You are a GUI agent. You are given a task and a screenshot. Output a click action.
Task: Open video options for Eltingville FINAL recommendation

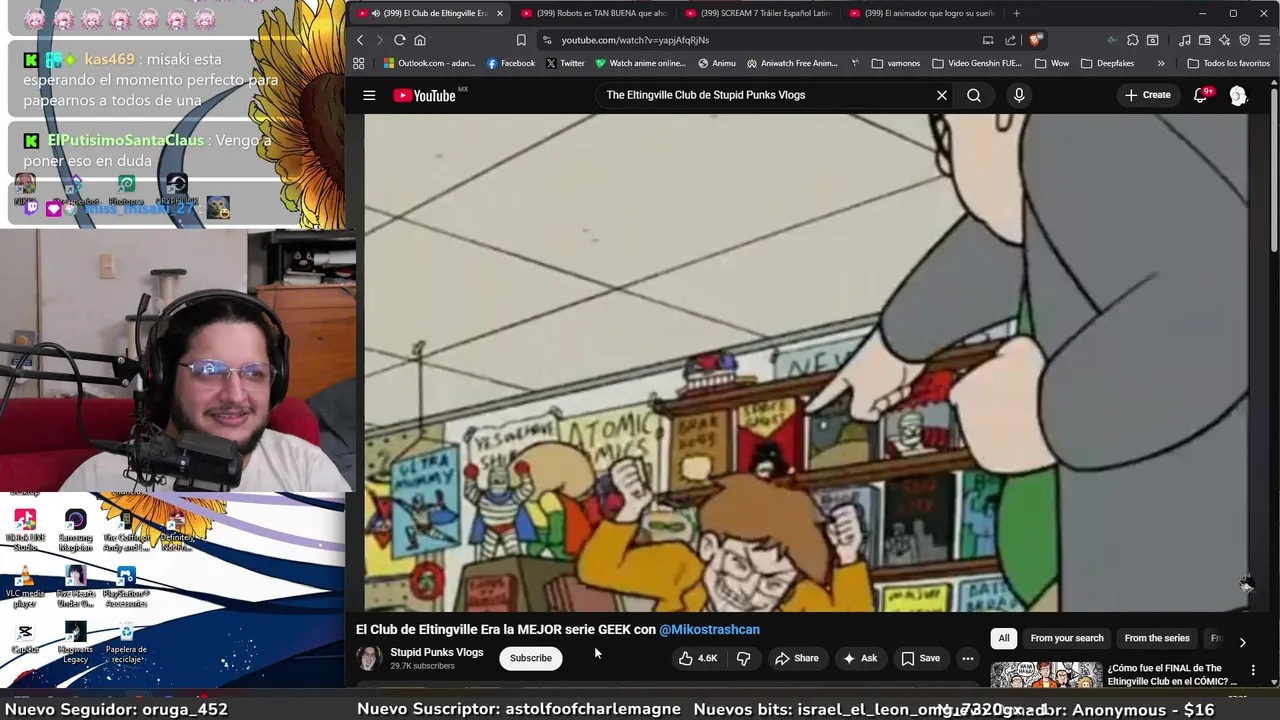pos(1253,670)
